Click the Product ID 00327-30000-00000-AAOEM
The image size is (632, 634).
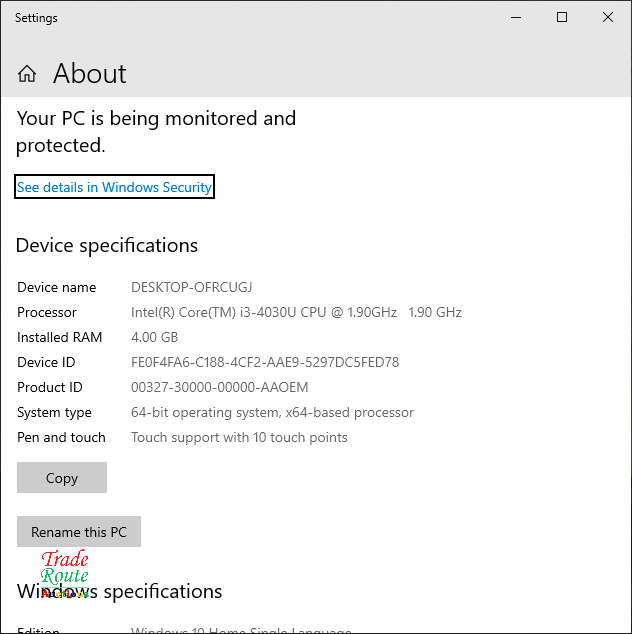(219, 387)
